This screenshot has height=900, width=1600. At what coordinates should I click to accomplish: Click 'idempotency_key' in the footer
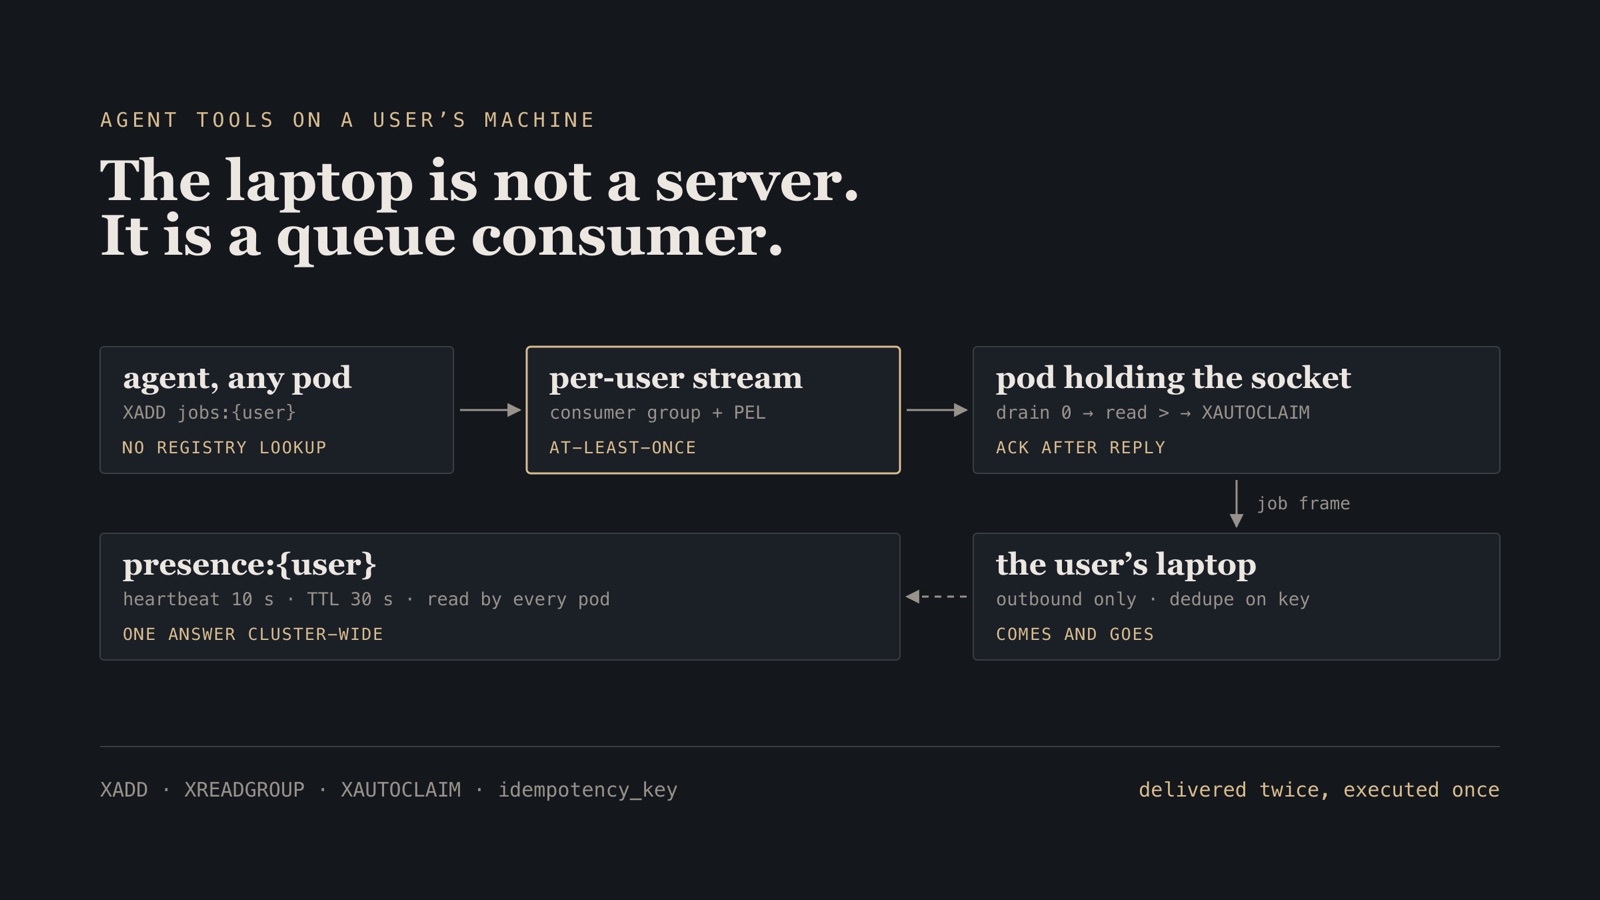[x=588, y=790]
